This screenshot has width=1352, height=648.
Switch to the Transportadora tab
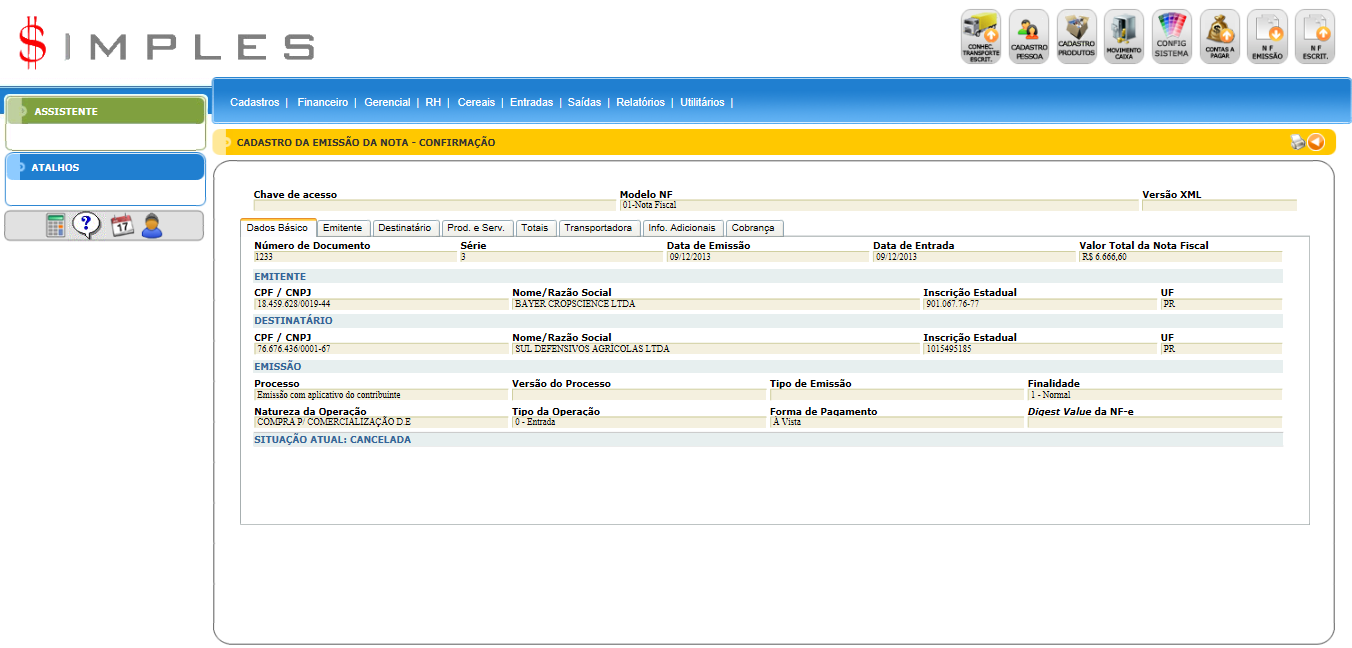(598, 228)
